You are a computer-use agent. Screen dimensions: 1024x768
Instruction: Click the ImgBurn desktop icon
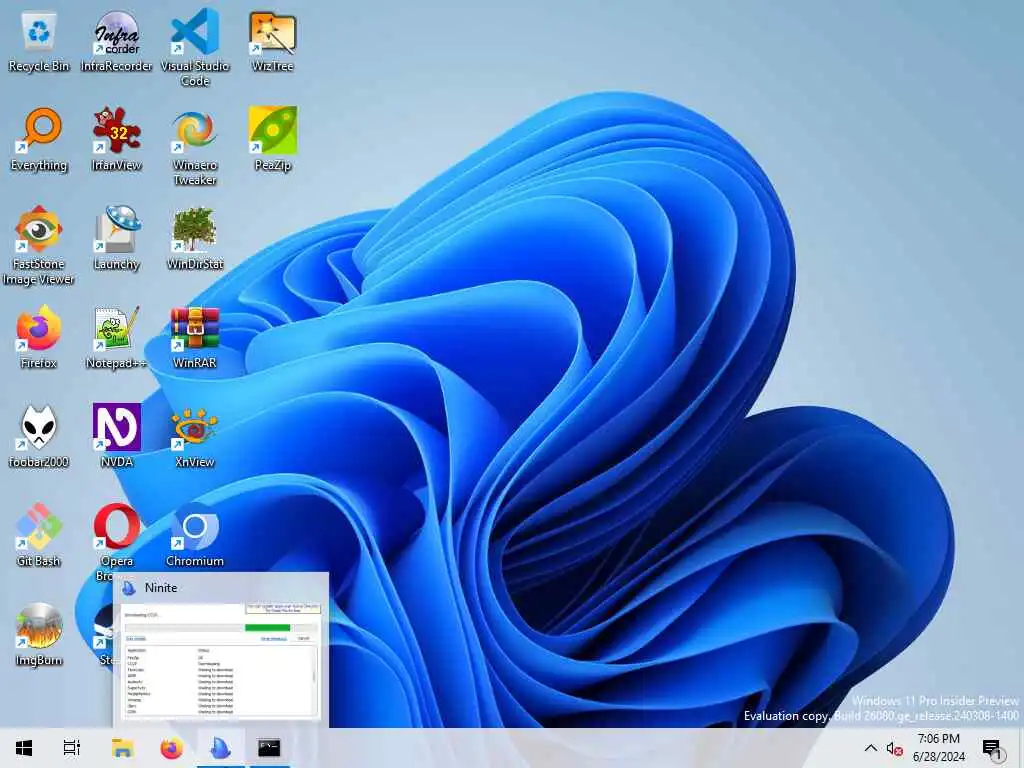pos(39,635)
